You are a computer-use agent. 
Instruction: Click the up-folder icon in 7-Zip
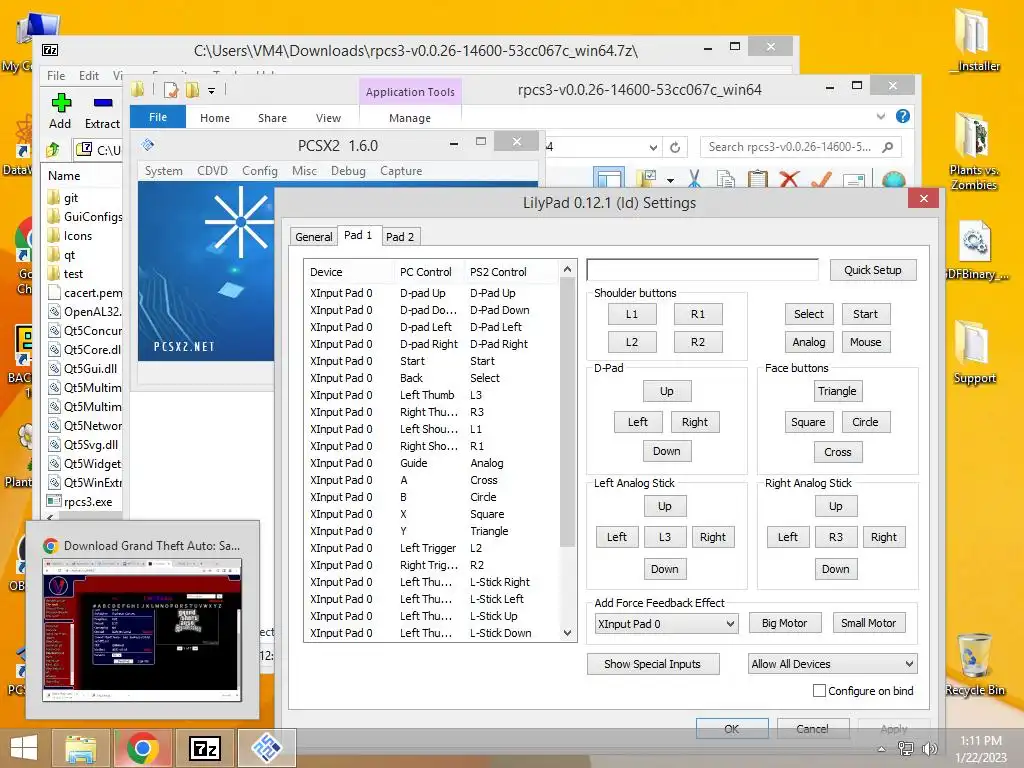(x=53, y=150)
